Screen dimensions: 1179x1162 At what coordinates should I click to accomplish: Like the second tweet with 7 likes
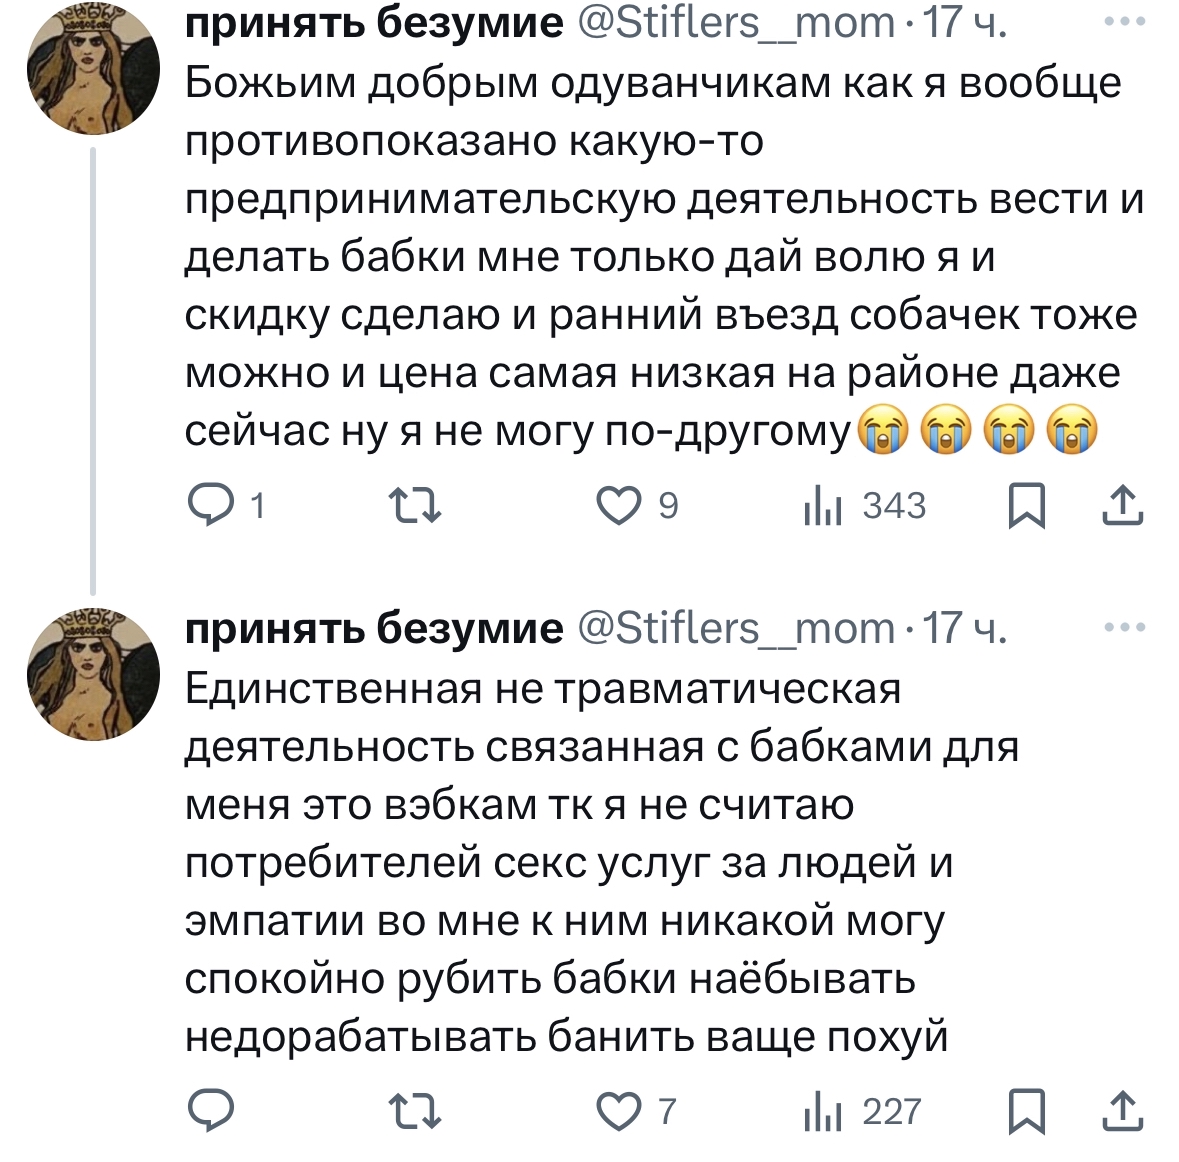(619, 1111)
